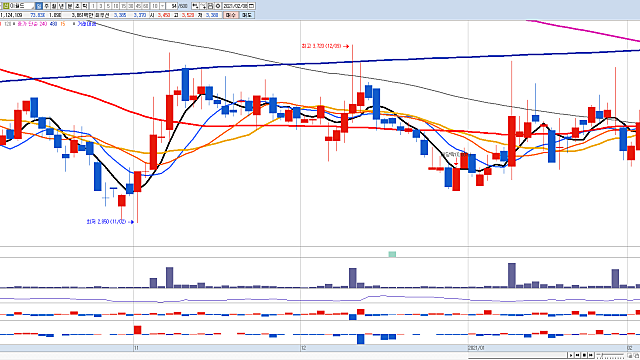Click the last bottom-right corner chart icon
The width and height of the screenshot is (640, 360).
click(x=636, y=356)
